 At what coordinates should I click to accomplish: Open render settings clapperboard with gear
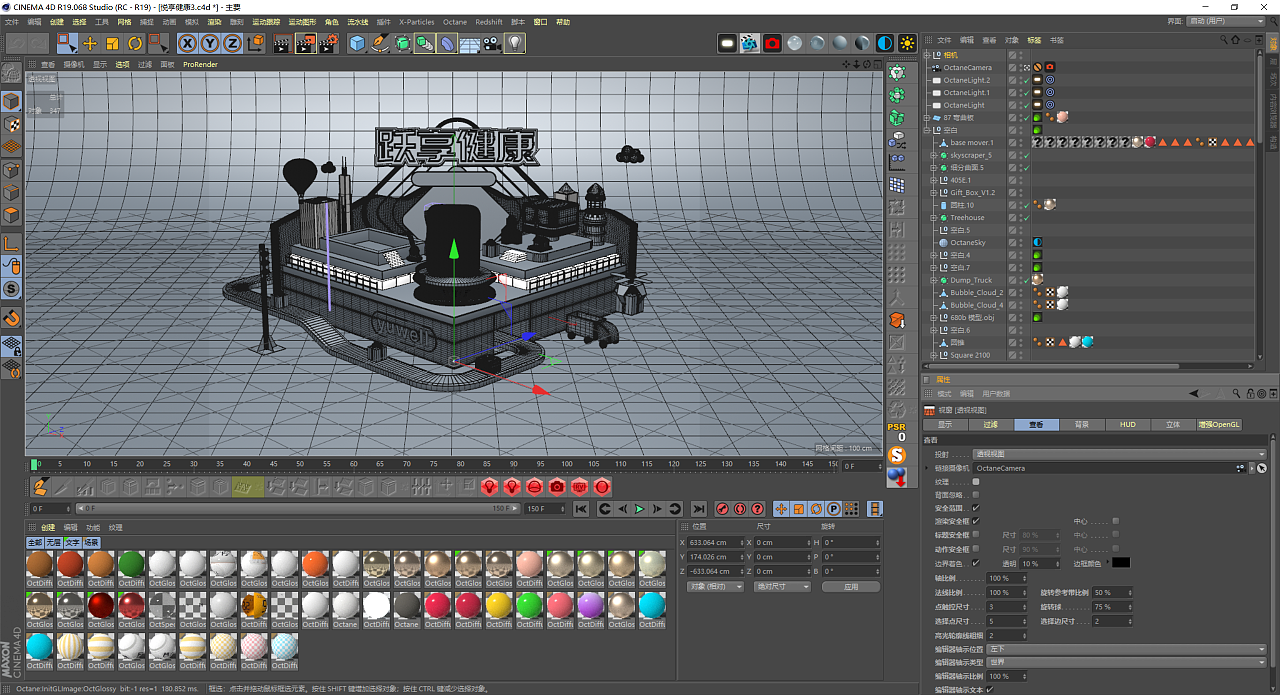coord(329,43)
